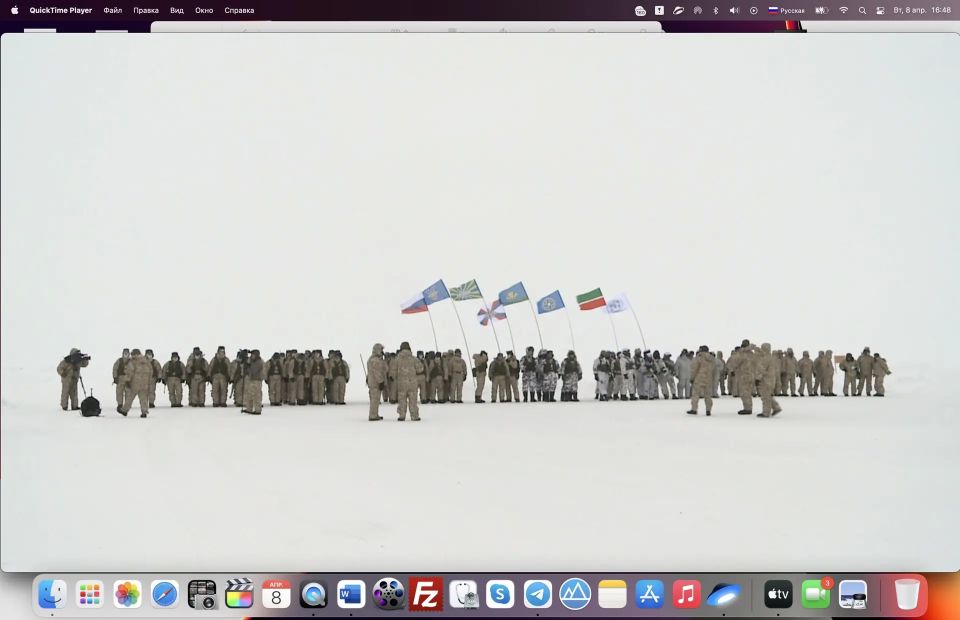This screenshot has width=960, height=620.
Task: Switch to QuickTime Player in the Dock
Action: click(313, 594)
